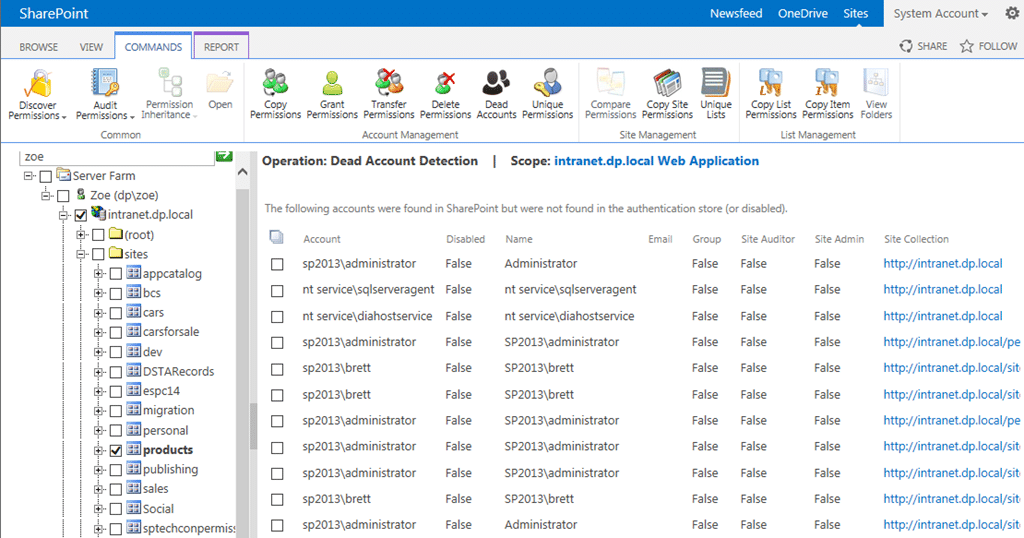Image resolution: width=1024 pixels, height=538 pixels.
Task: Click the Zoe user icon in tree
Action: [x=81, y=195]
